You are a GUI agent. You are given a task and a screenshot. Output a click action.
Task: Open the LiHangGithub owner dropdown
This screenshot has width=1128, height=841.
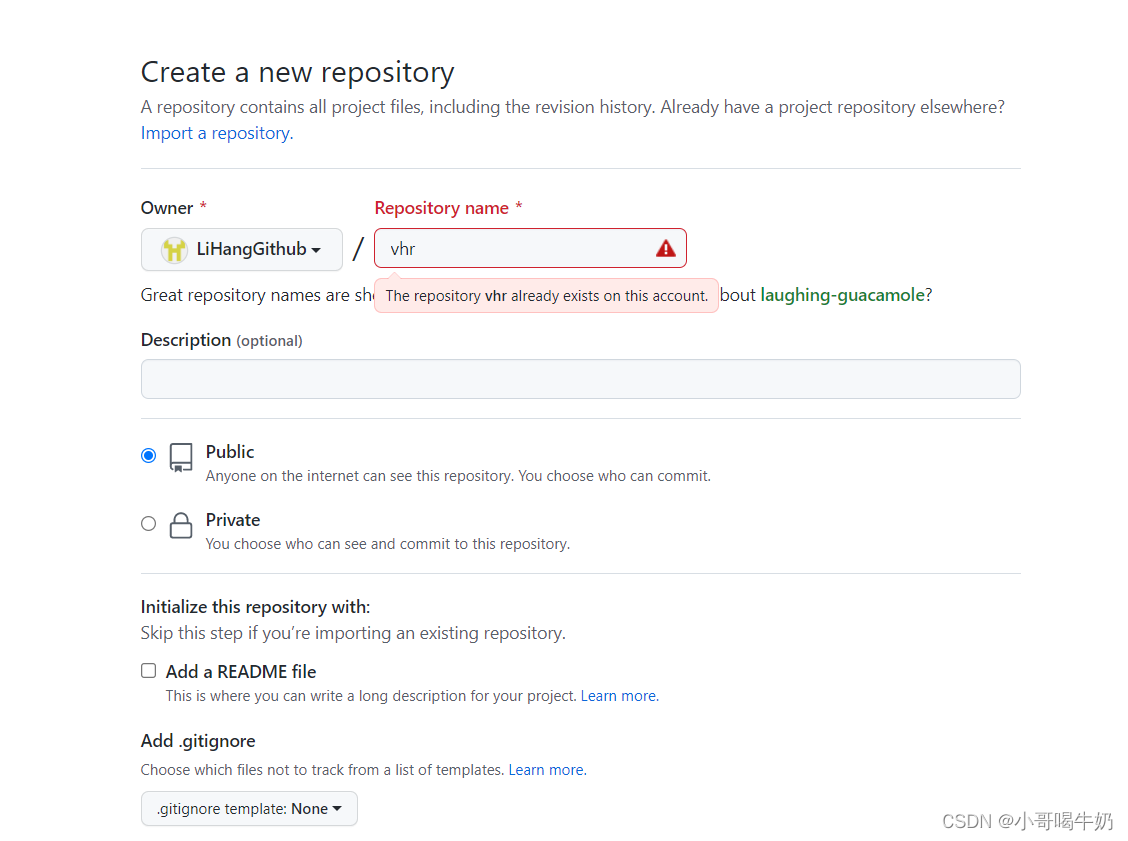click(242, 250)
